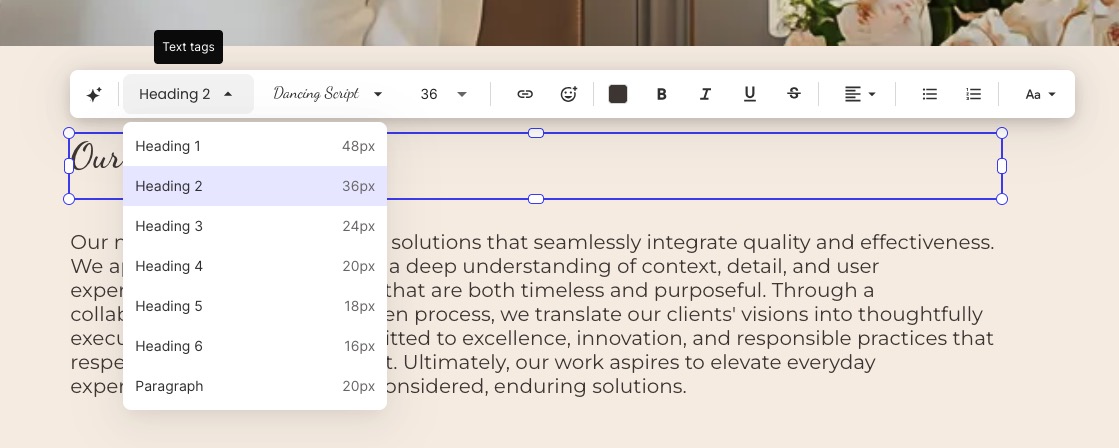Open the text alignment dropdown
1119x448 pixels.
point(860,94)
